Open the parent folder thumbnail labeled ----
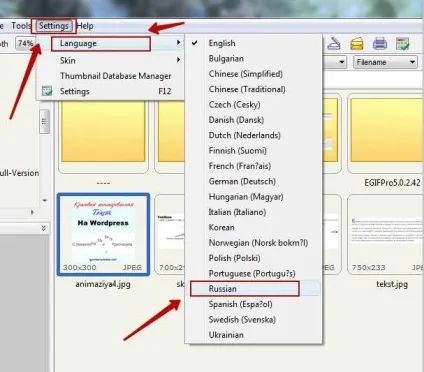The image size is (424, 372). (103, 137)
